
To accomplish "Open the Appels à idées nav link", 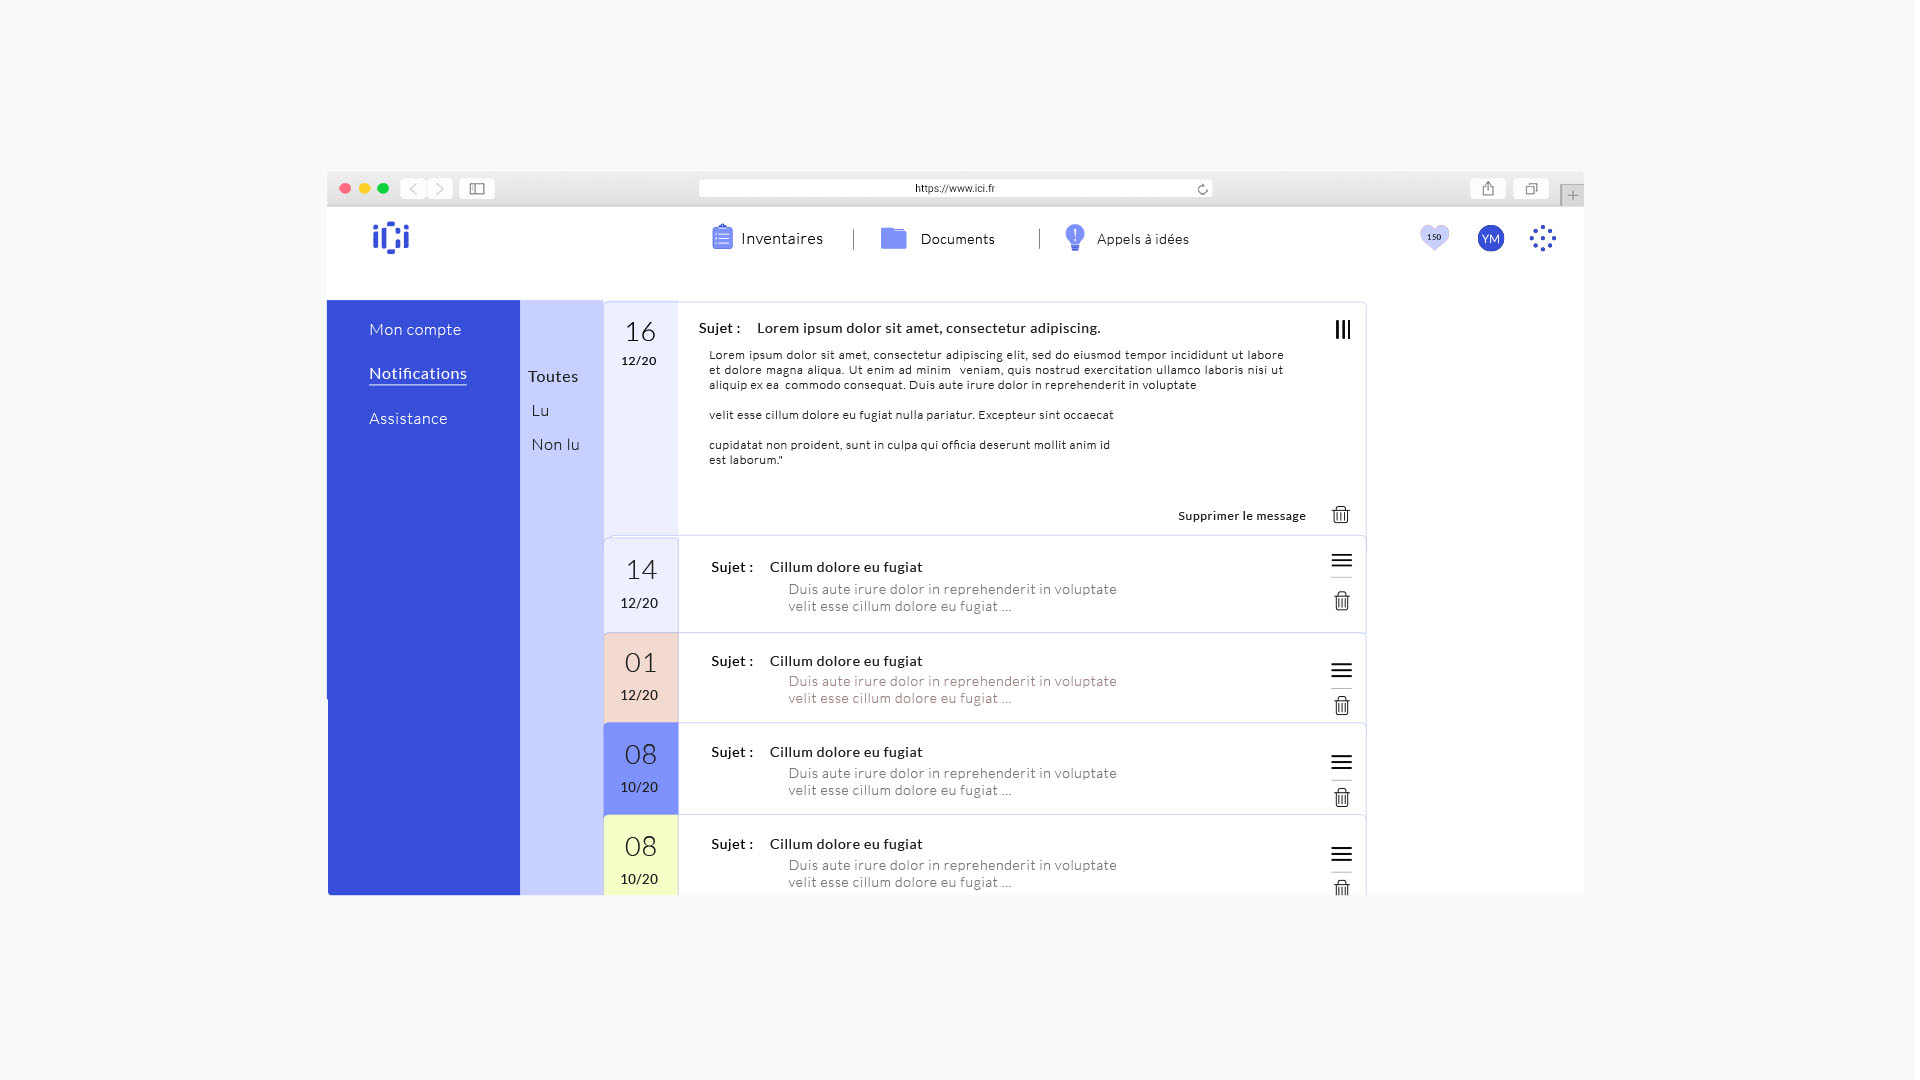I will [1143, 239].
